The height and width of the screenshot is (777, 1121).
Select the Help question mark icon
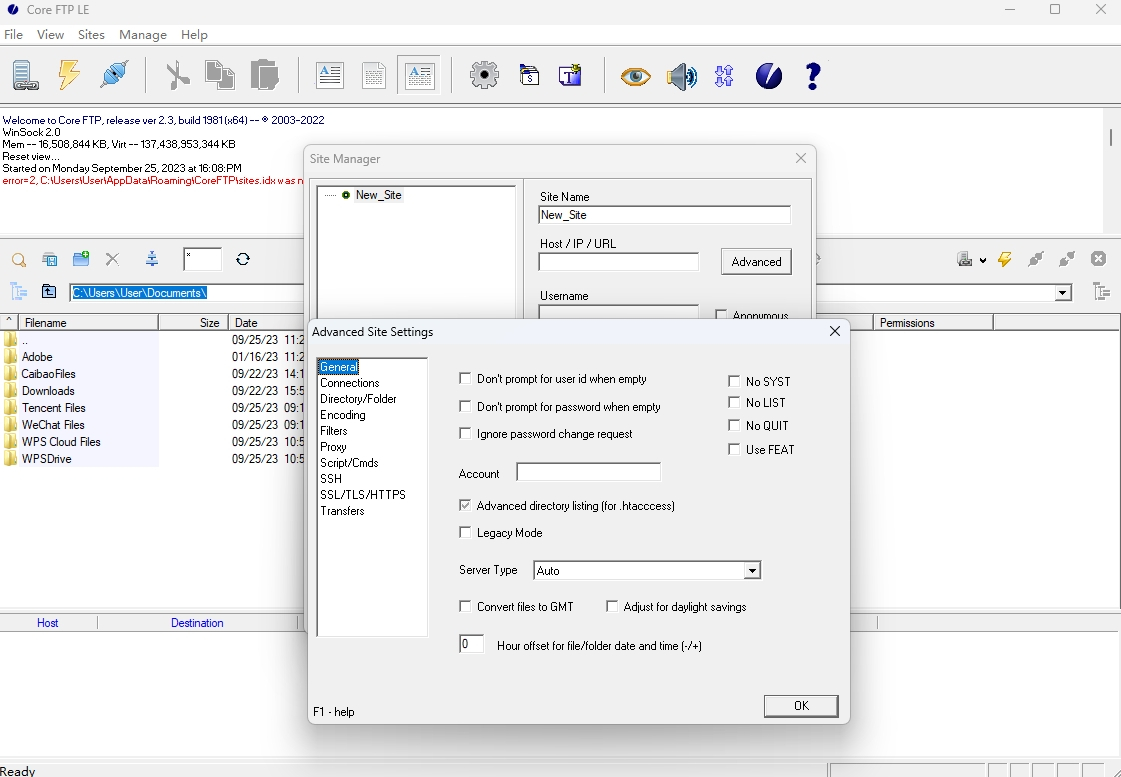812,74
